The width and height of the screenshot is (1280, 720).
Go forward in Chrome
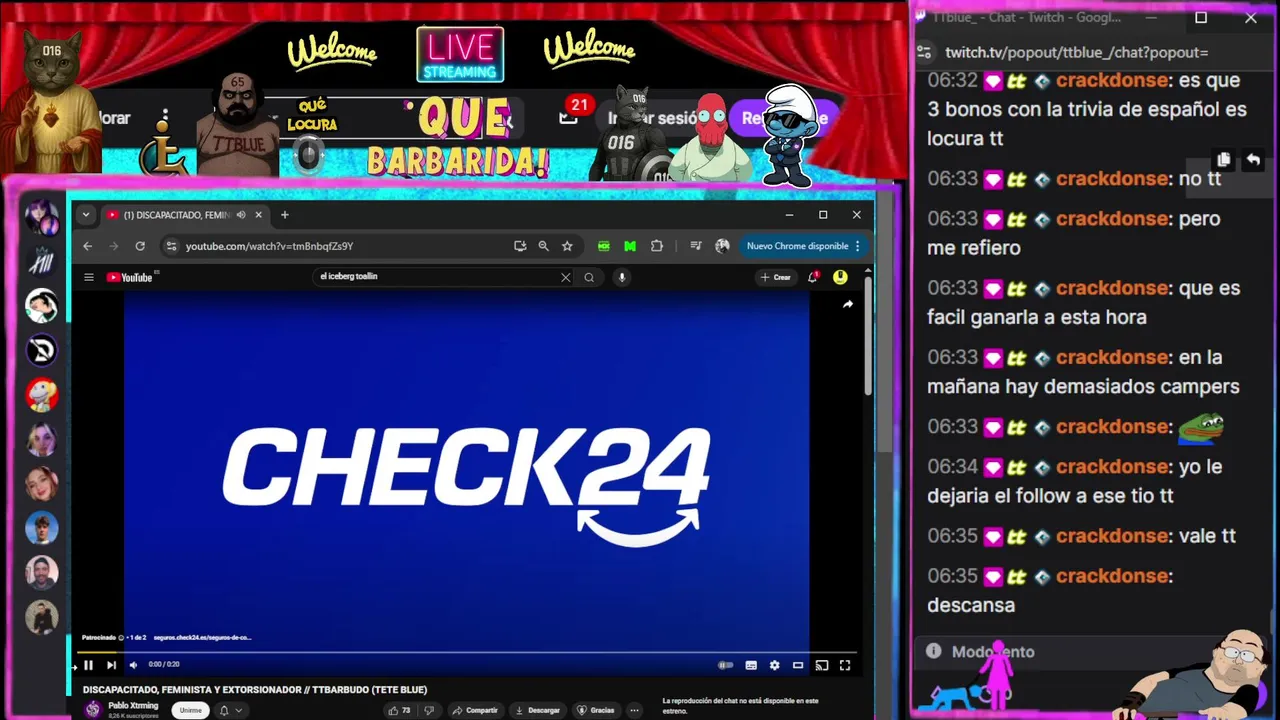tap(113, 246)
